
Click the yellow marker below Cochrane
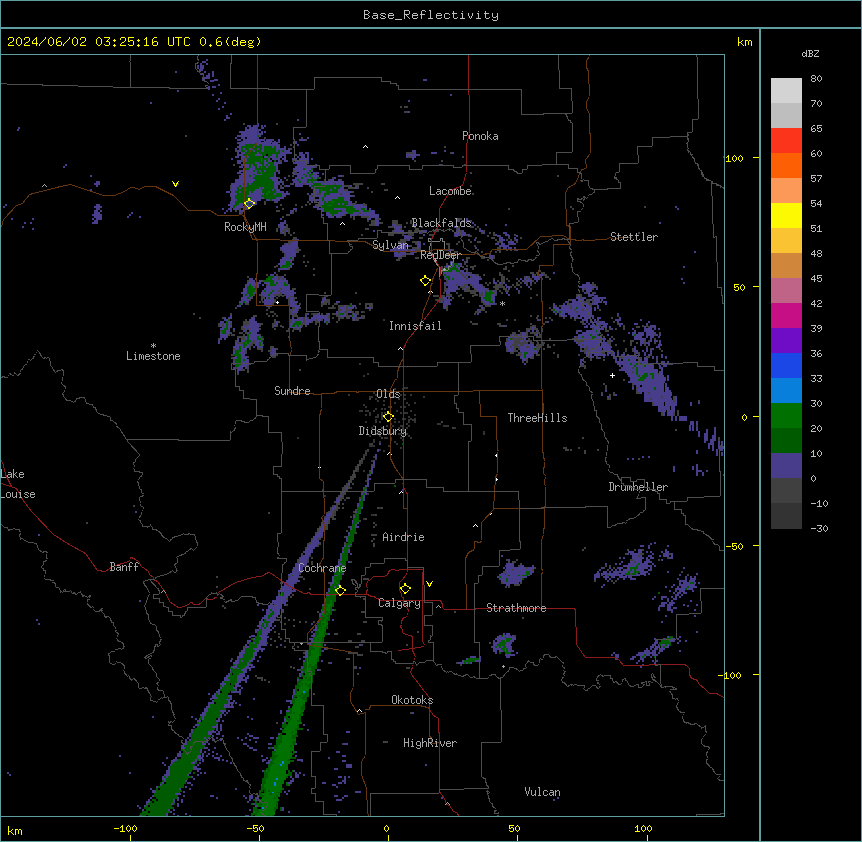click(340, 590)
